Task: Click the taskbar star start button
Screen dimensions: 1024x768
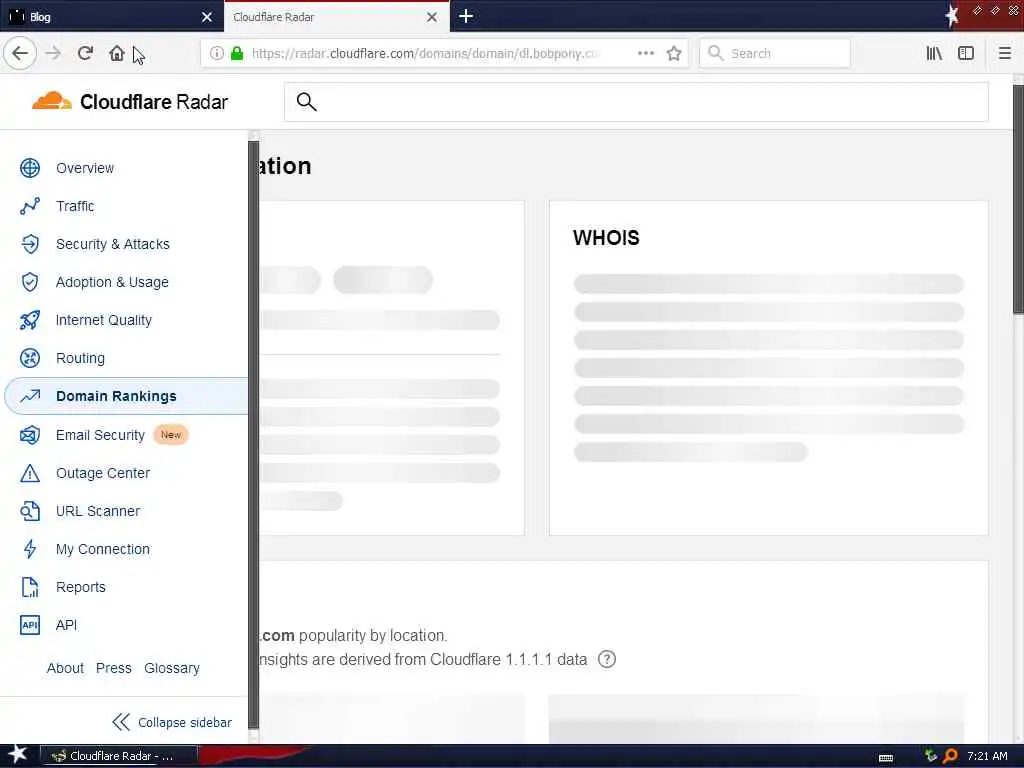Action: point(17,755)
